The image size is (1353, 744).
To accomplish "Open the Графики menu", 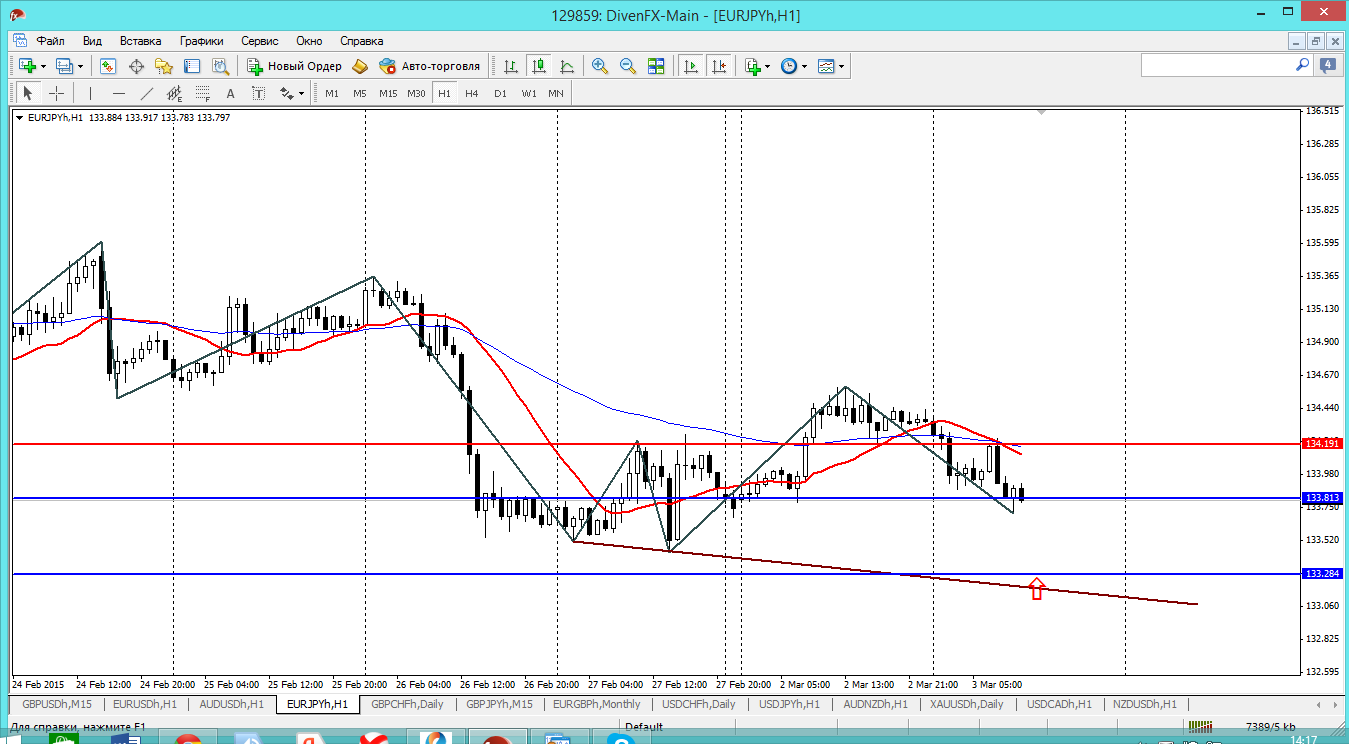I will 201,41.
